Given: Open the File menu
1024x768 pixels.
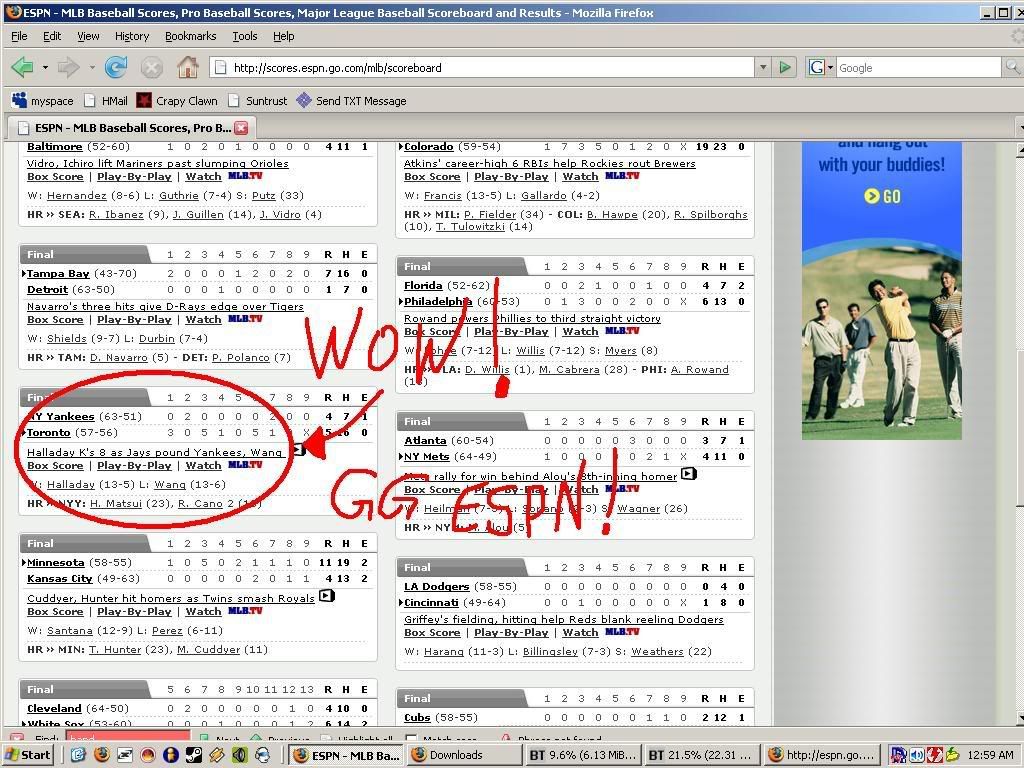Looking at the screenshot, I should (19, 36).
